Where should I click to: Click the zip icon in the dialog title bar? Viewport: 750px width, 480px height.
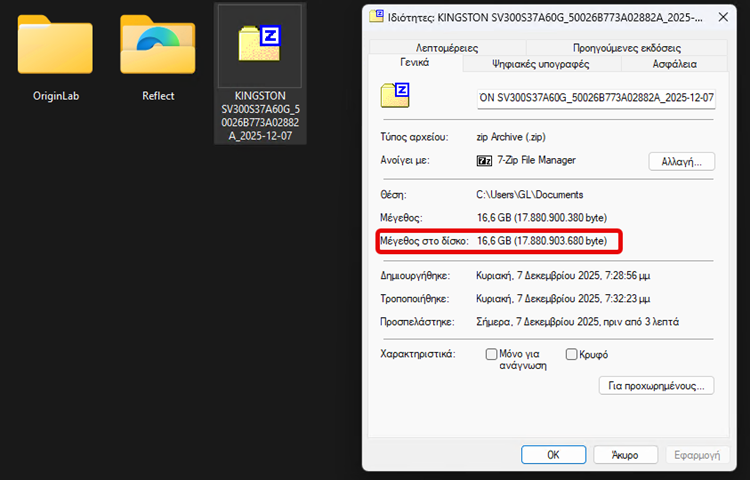(x=376, y=17)
